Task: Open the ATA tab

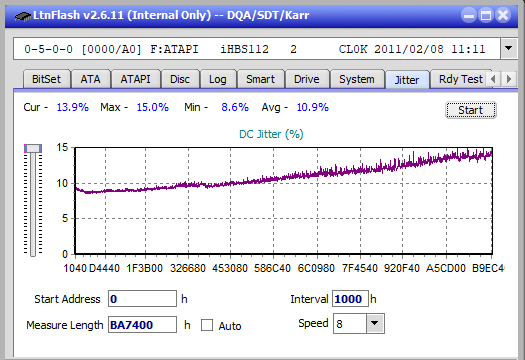Action: (x=90, y=79)
